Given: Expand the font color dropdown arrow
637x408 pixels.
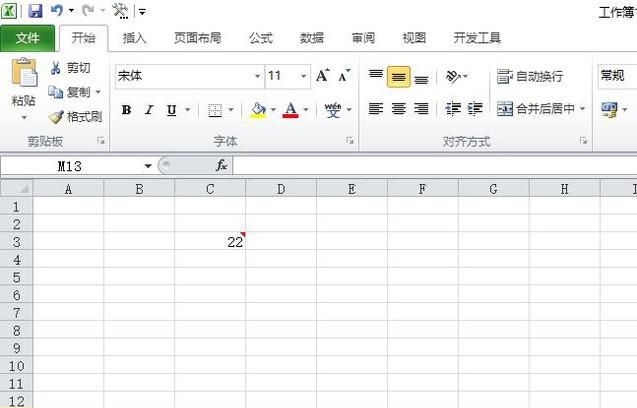Looking at the screenshot, I should tap(306, 109).
